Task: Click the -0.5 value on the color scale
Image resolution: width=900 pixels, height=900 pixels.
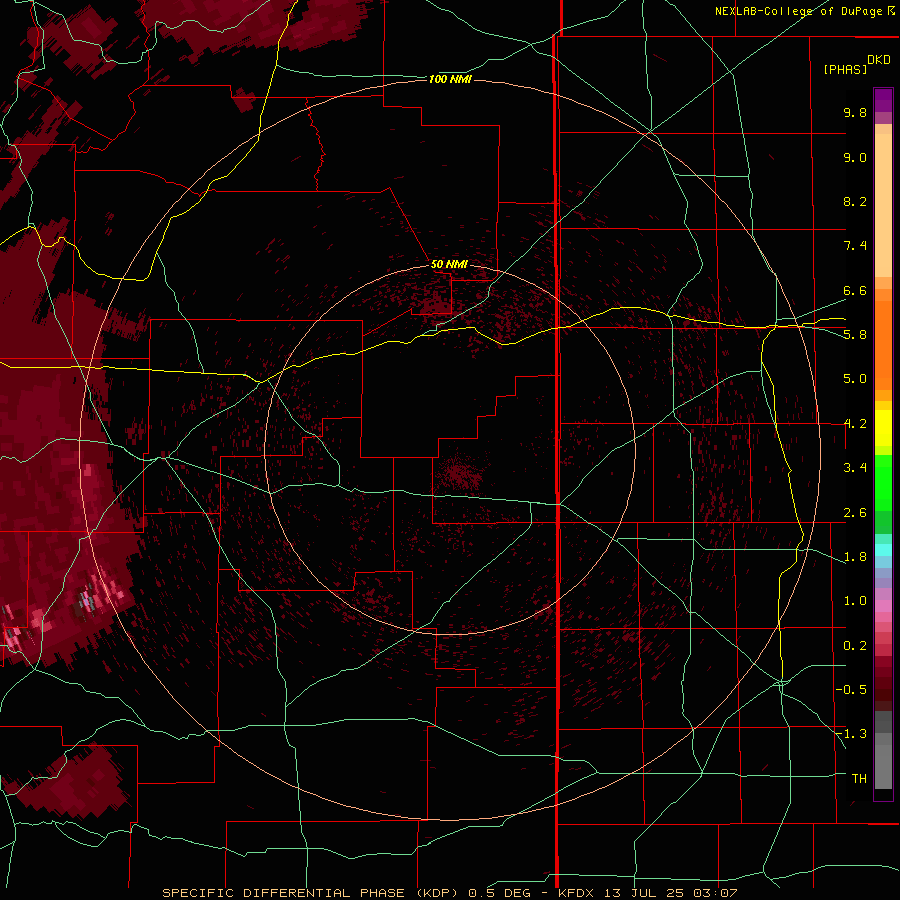Action: pos(851,690)
